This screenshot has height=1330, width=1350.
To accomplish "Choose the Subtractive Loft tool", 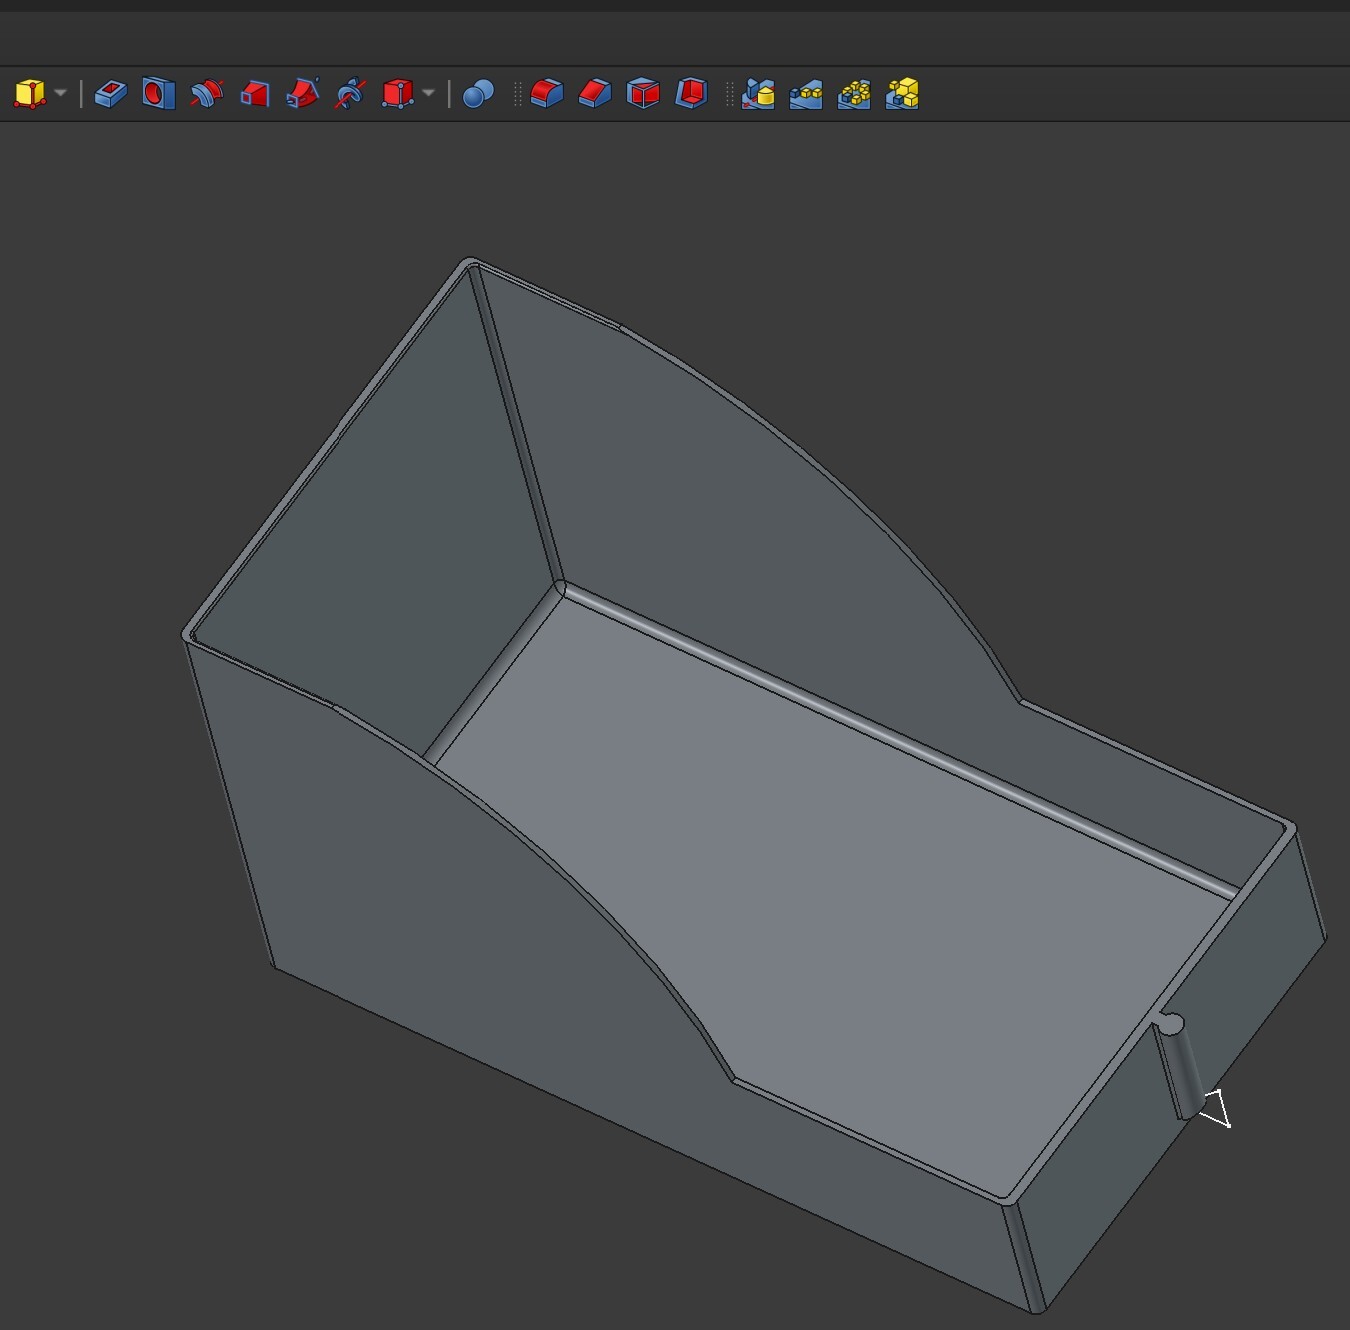I will [254, 94].
